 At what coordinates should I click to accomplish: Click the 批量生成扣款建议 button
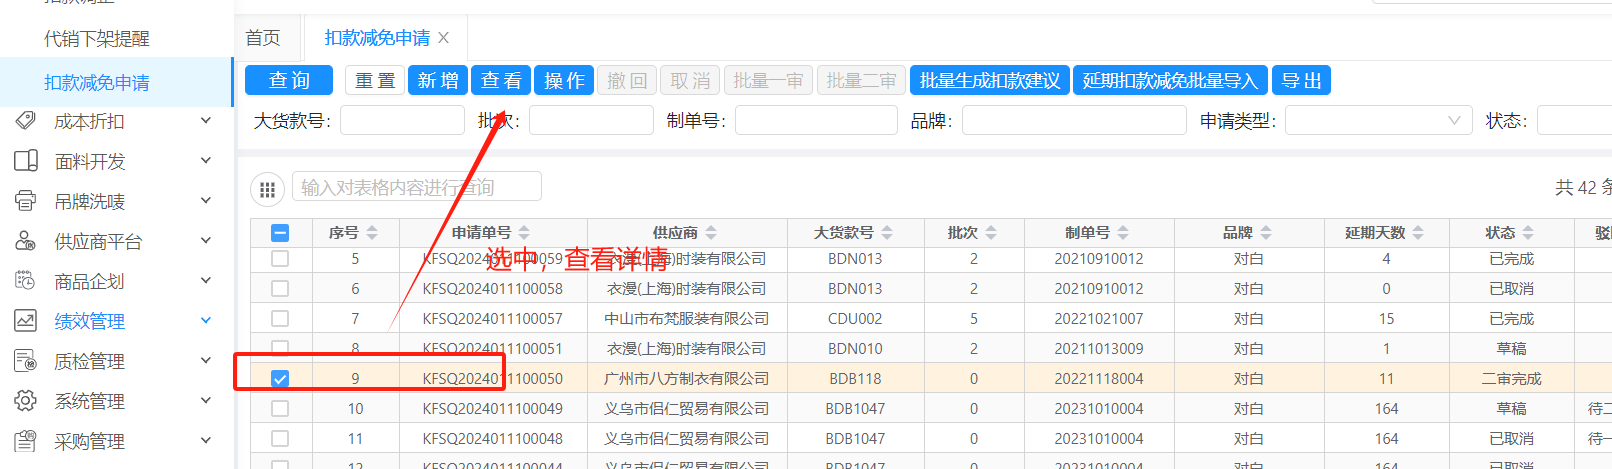click(x=989, y=81)
